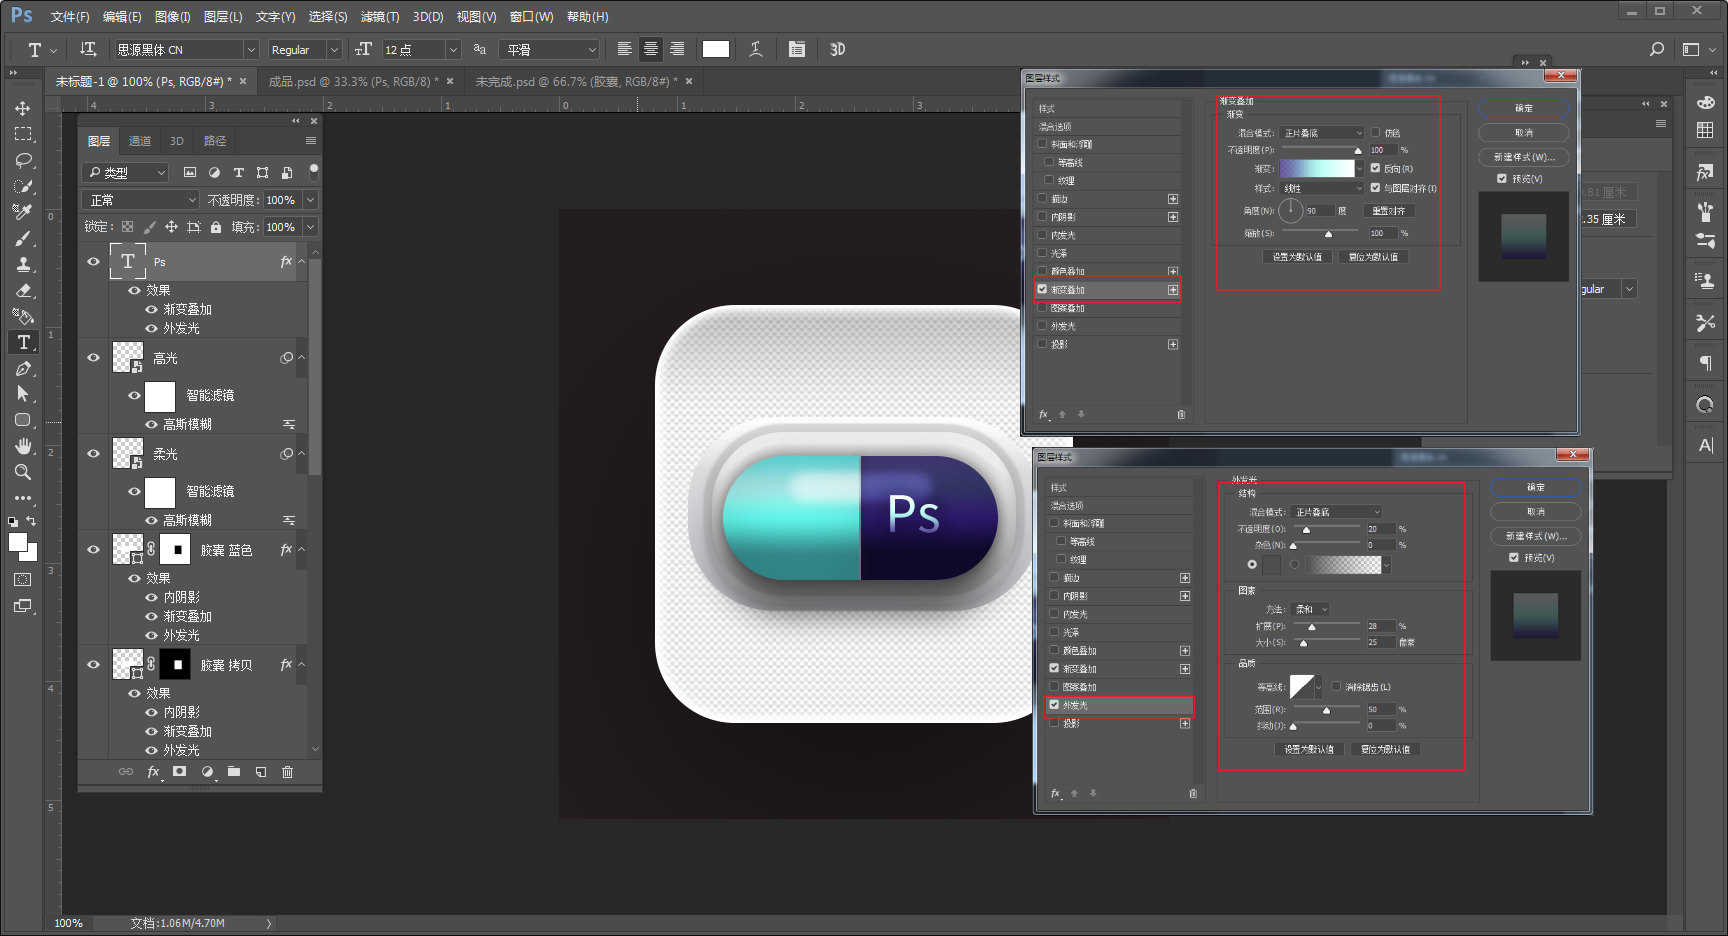Select the Quick Selection tool
Viewport: 1728px width, 936px height.
point(22,186)
